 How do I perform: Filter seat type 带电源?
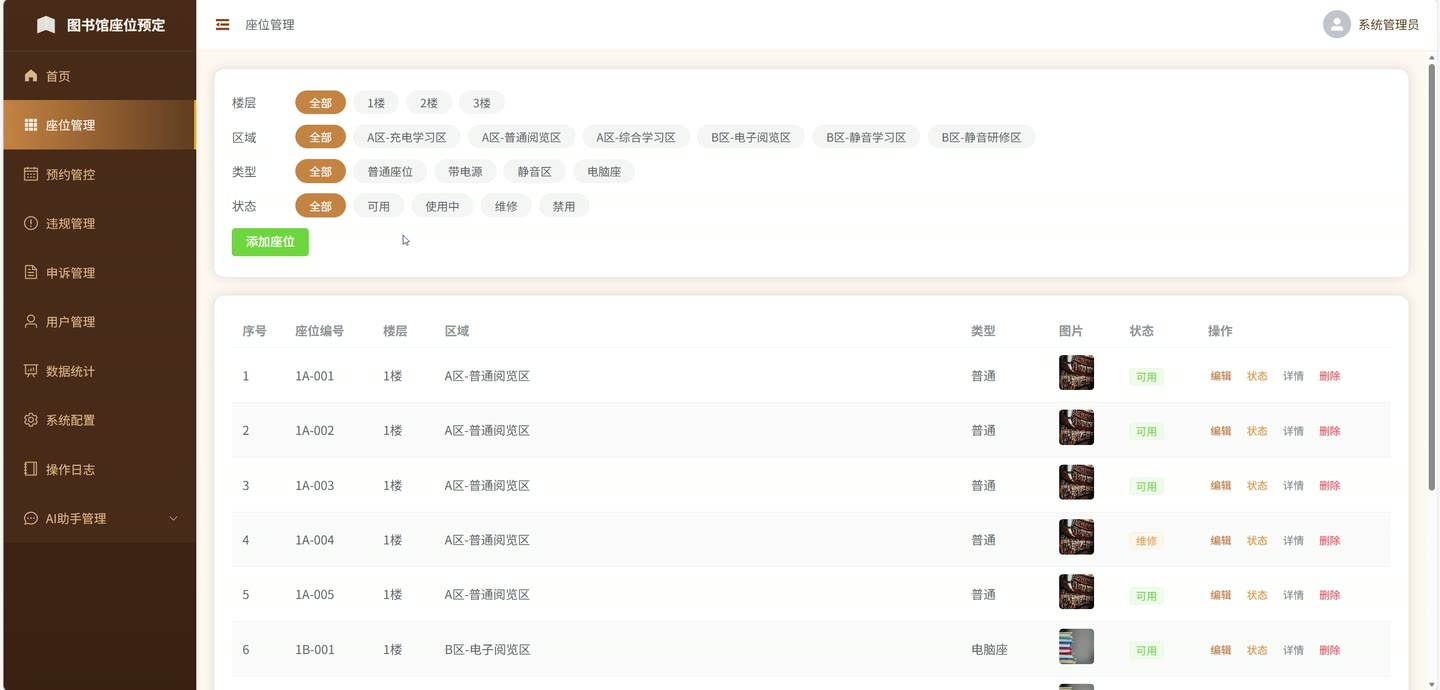click(x=465, y=171)
